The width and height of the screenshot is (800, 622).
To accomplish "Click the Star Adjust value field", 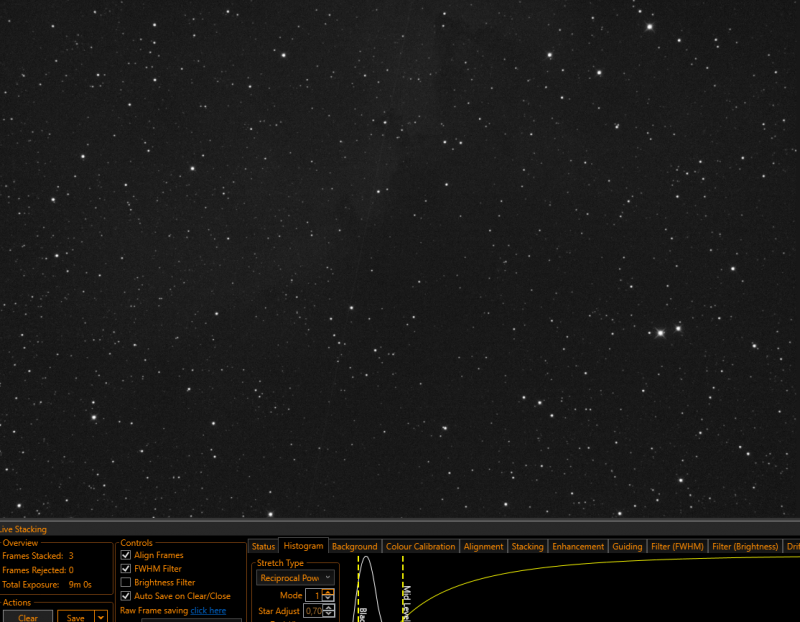I will click(313, 610).
